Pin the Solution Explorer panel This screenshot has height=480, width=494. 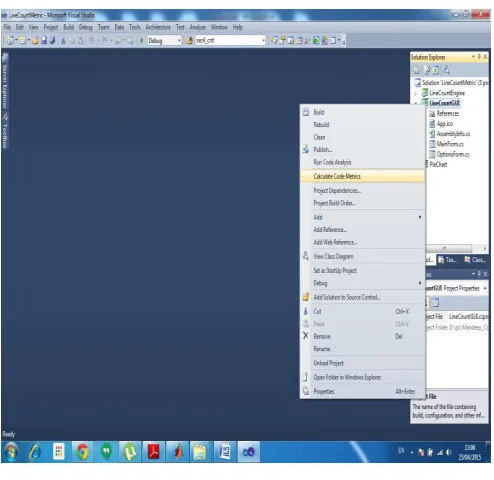point(479,57)
